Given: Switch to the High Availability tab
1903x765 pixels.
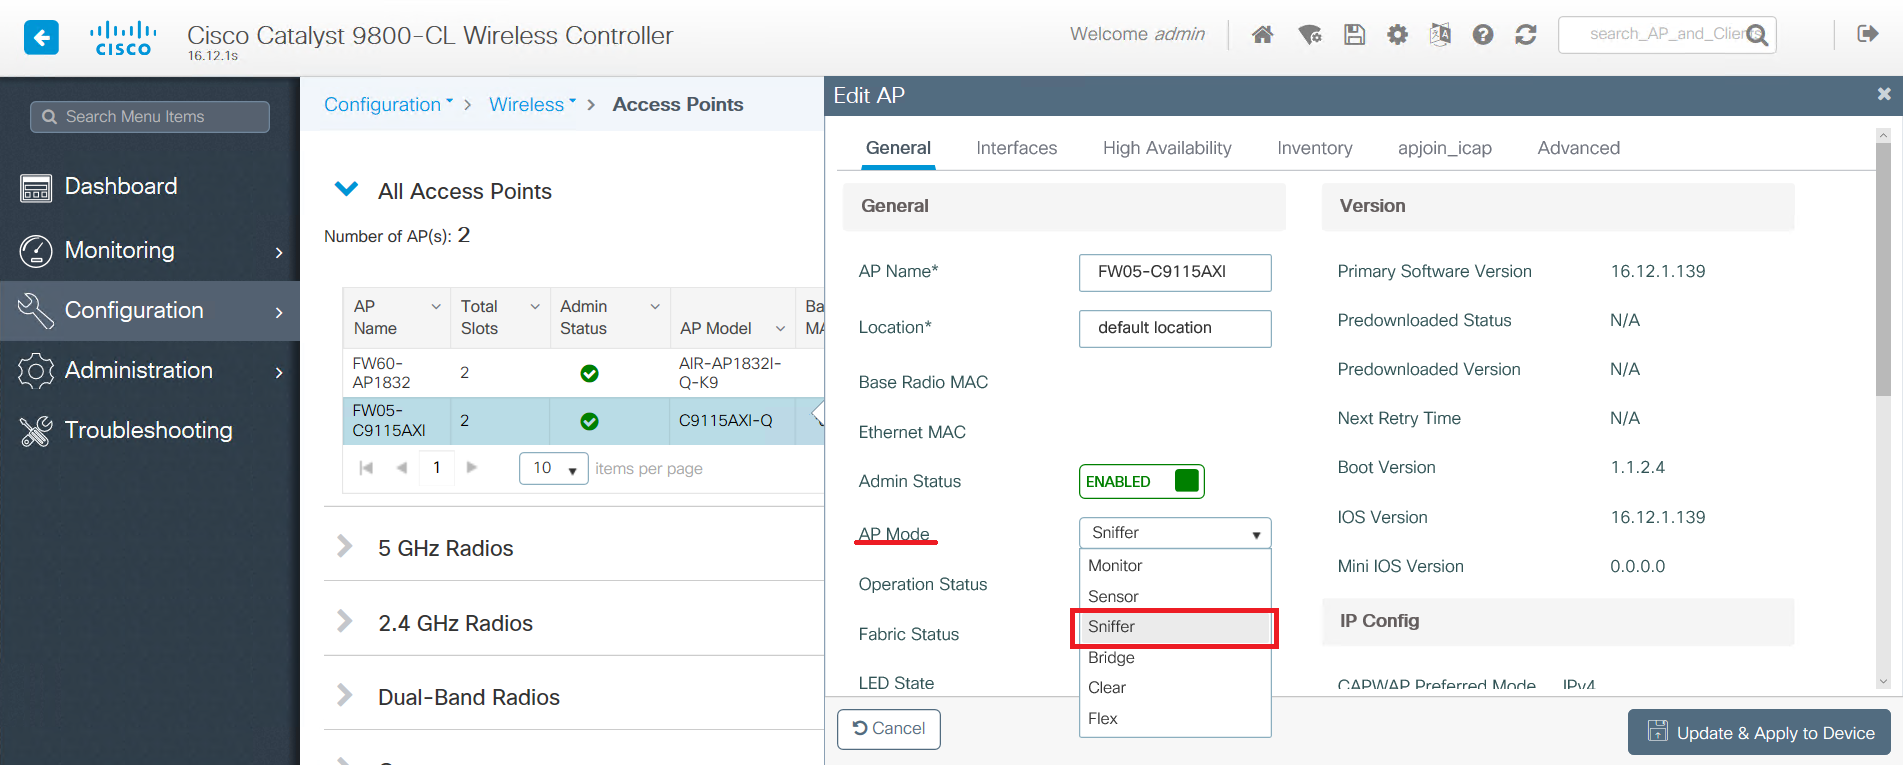Looking at the screenshot, I should pyautogui.click(x=1166, y=148).
